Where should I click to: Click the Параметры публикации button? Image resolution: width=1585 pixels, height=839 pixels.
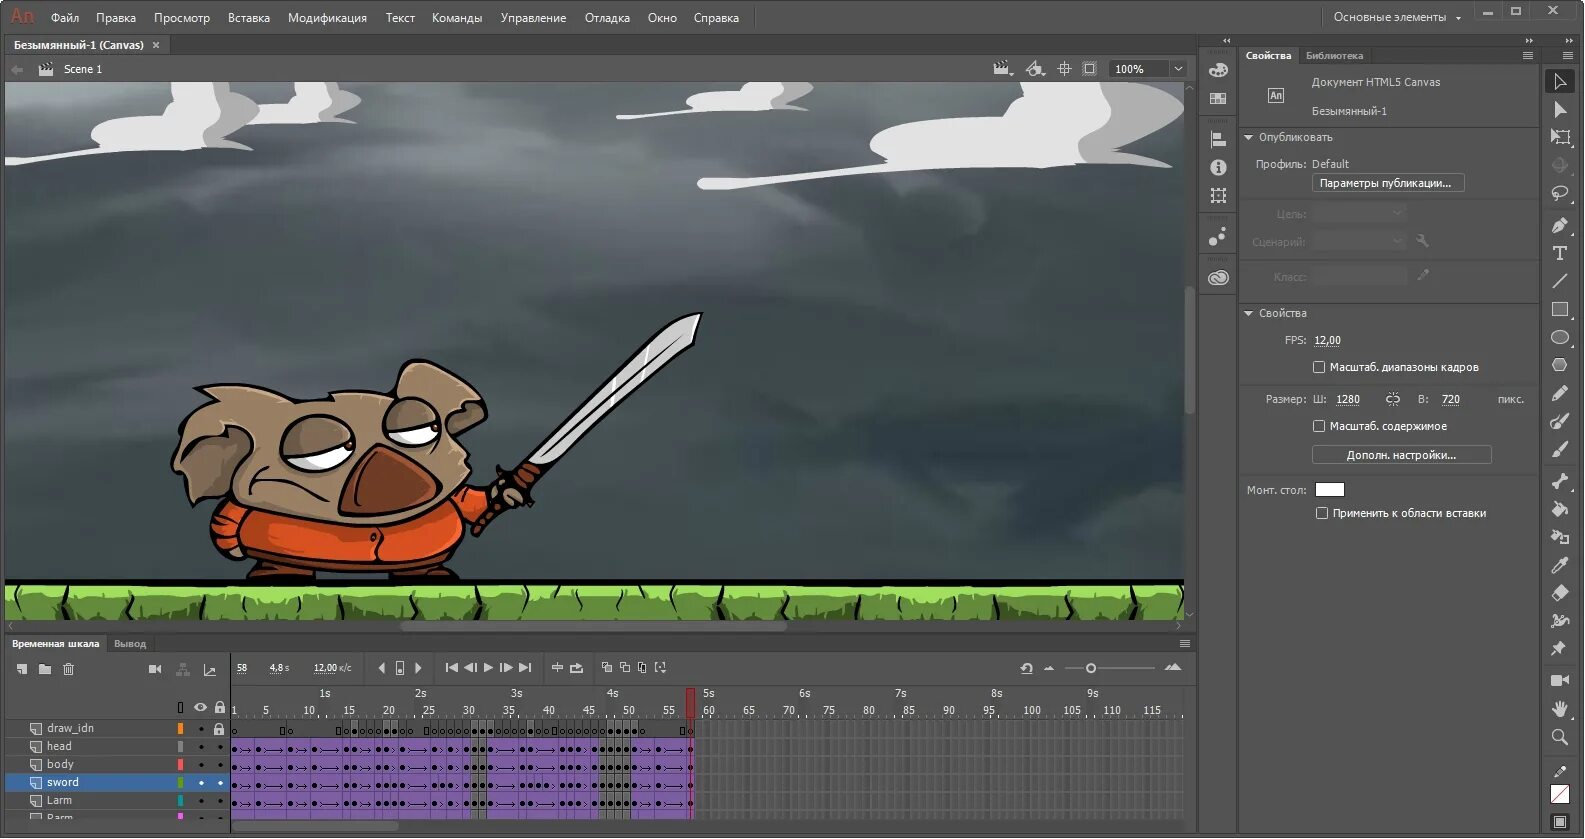coord(1388,183)
